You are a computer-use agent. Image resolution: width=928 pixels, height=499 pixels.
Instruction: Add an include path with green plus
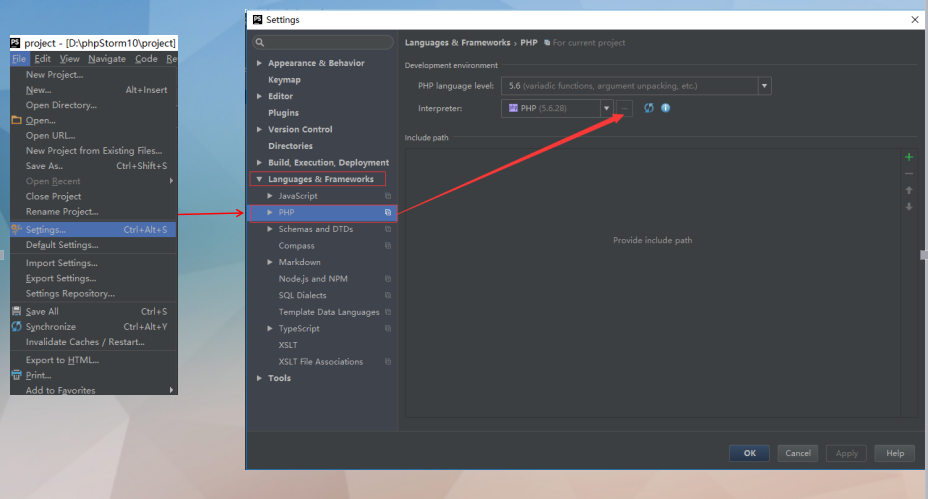(909, 157)
